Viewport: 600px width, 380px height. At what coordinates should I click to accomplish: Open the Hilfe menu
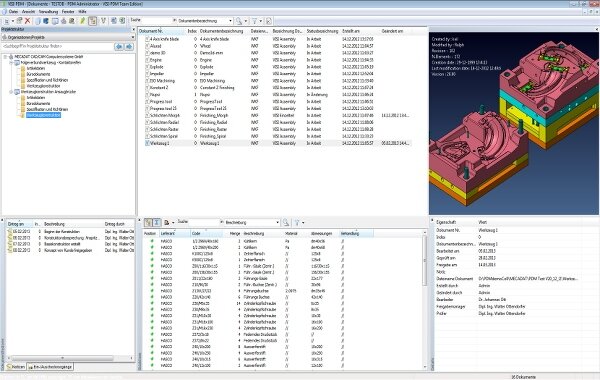click(82, 12)
